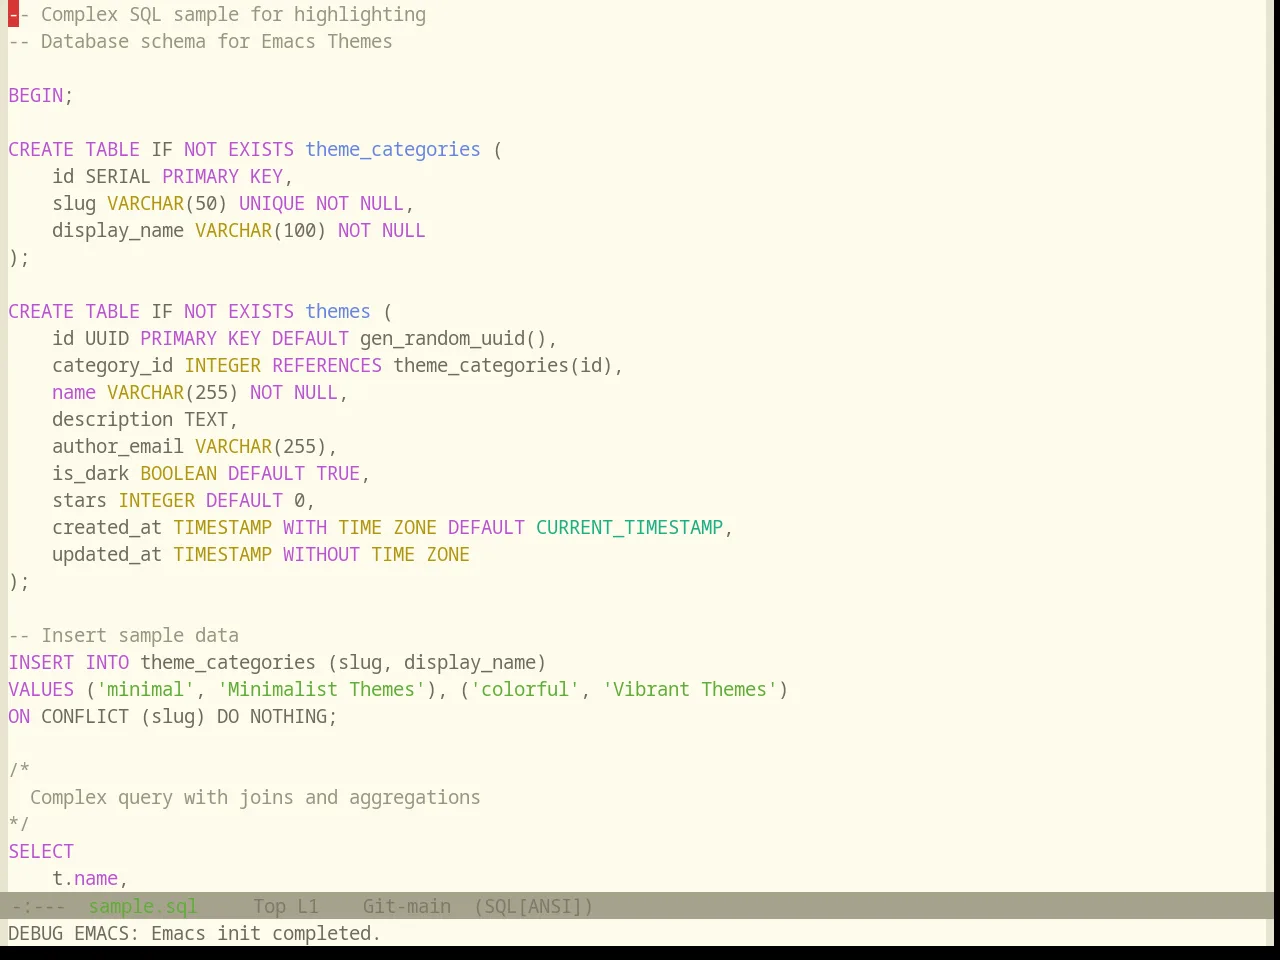Click the stars column name
This screenshot has width=1280, height=960.
80,500
